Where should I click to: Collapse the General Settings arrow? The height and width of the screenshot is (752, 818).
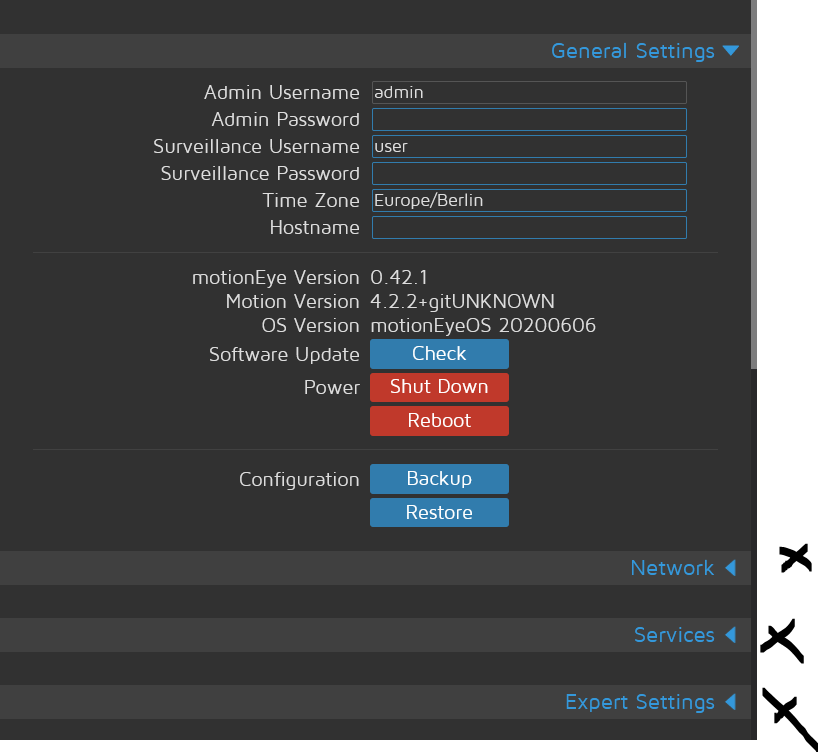pyautogui.click(x=730, y=51)
